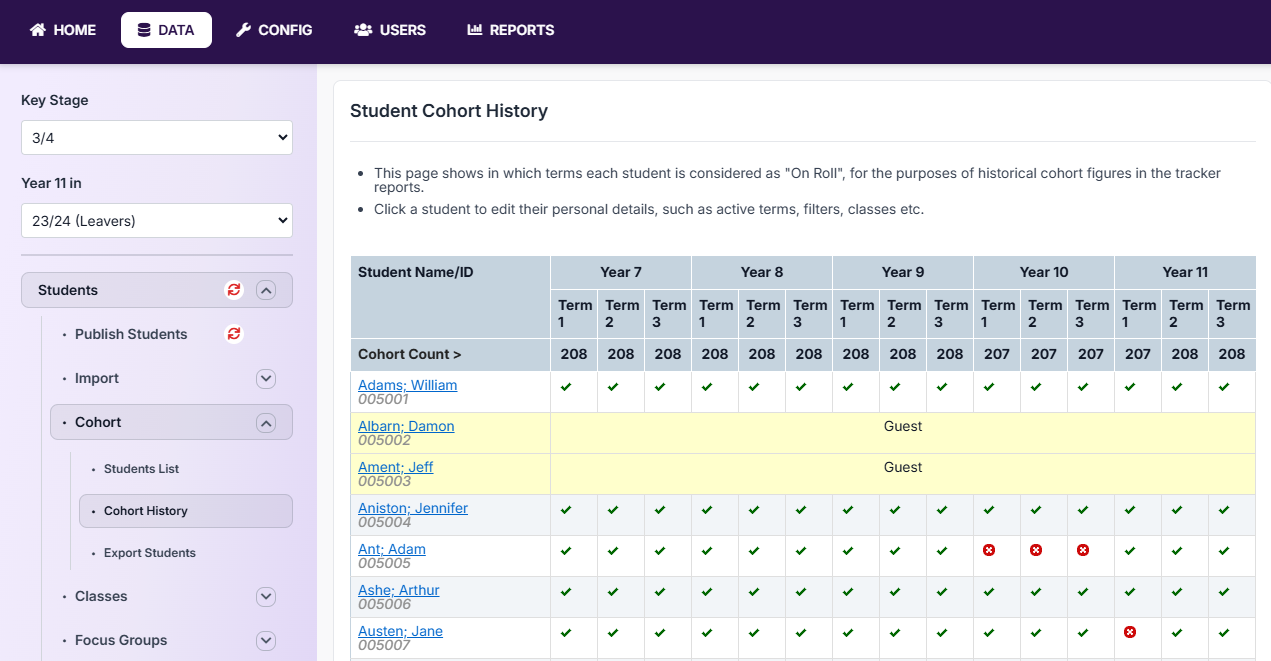
Task: Open the Year 11 in dropdown
Action: click(x=157, y=221)
